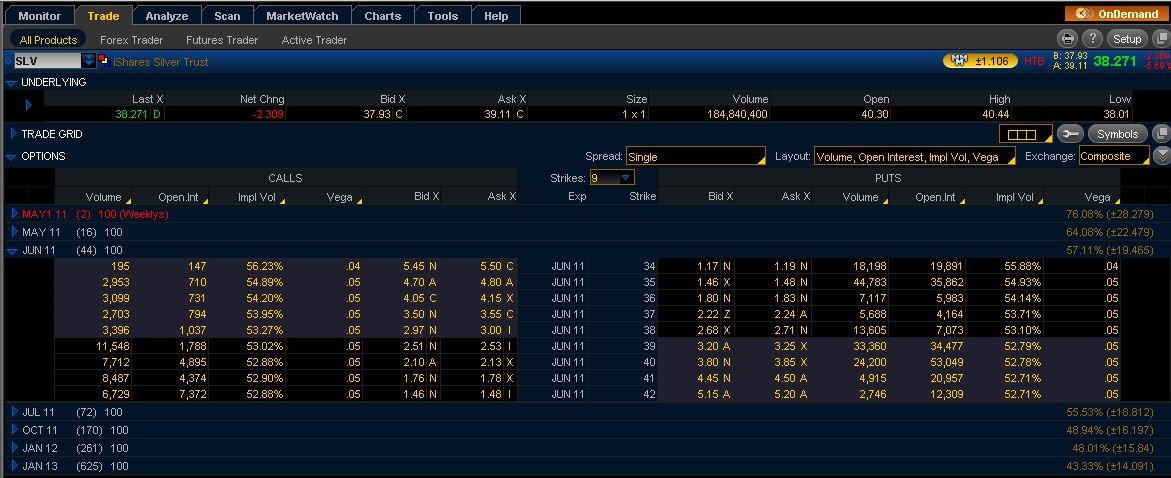Open the Analyze tab
Viewport: 1171px width, 478px height.
coord(167,16)
